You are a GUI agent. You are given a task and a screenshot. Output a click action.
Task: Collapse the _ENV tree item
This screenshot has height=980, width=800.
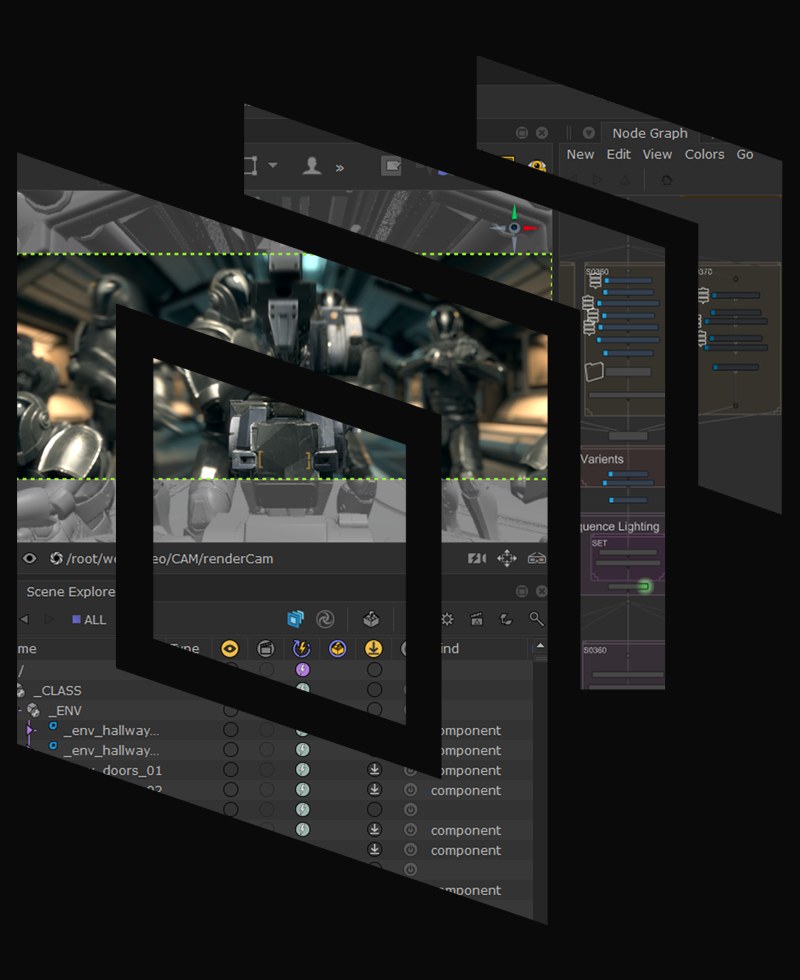[20, 711]
